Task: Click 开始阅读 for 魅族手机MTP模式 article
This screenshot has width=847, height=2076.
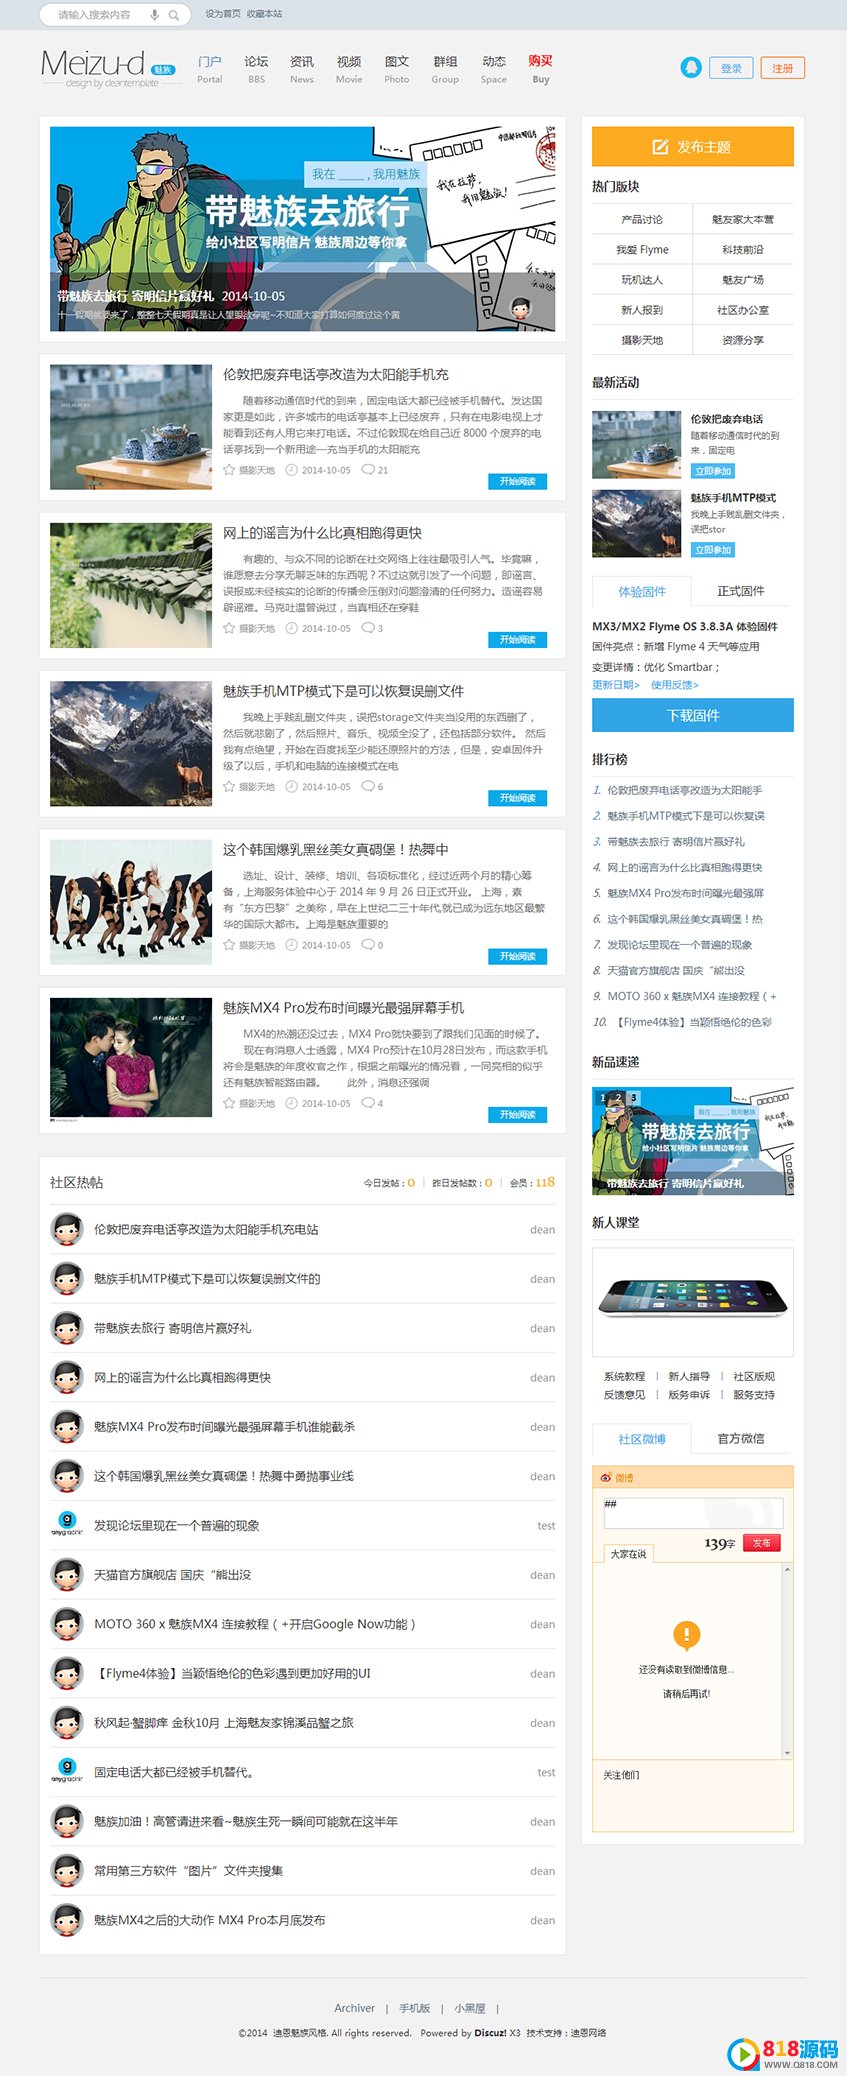Action: pos(518,798)
